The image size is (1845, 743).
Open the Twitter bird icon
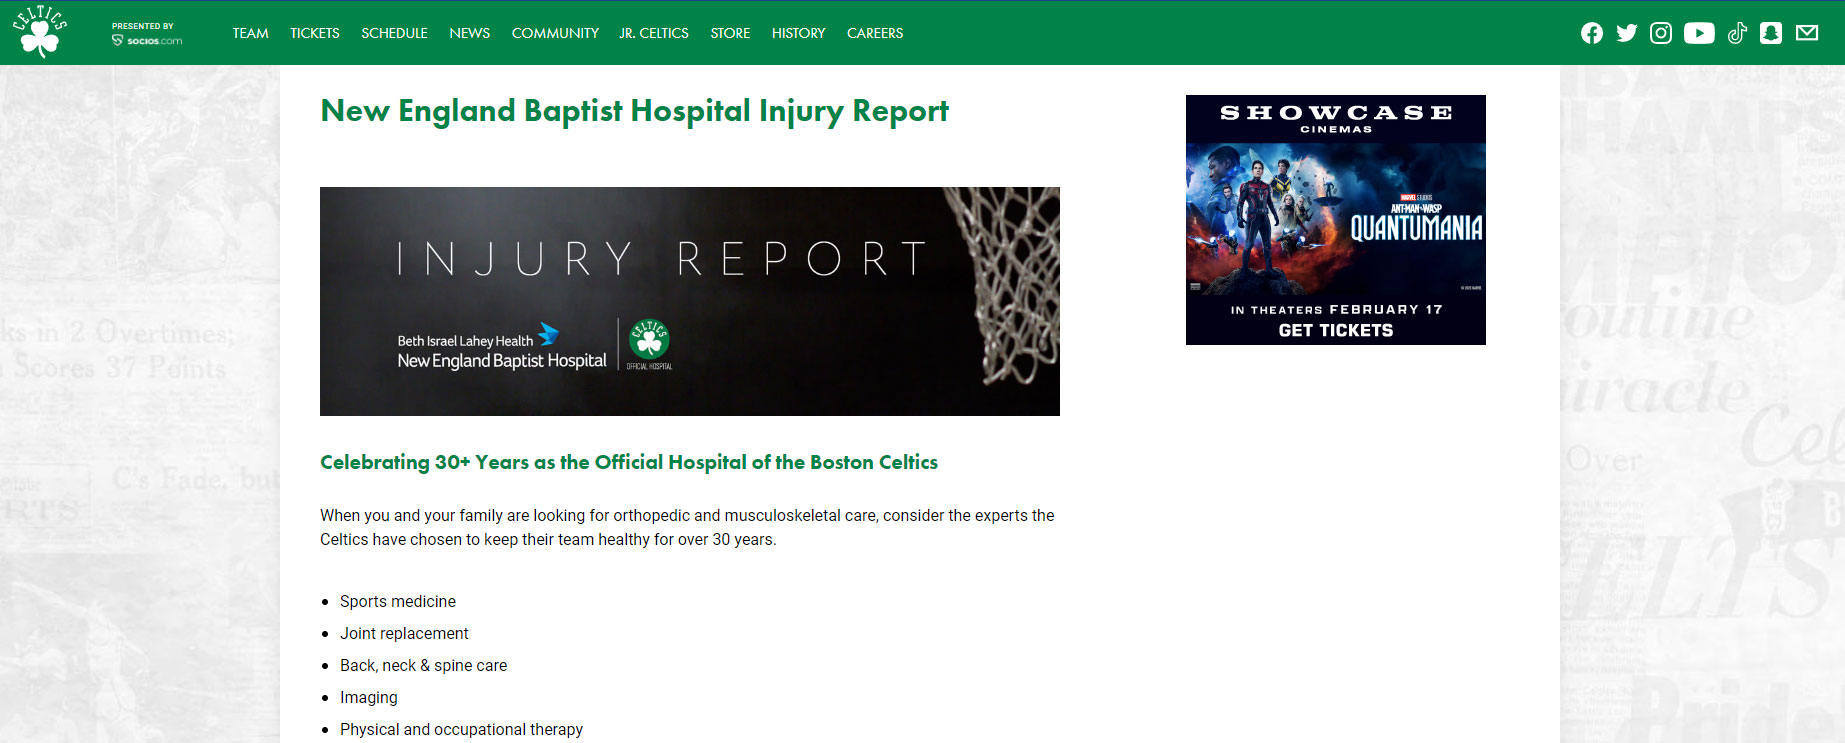click(x=1627, y=33)
